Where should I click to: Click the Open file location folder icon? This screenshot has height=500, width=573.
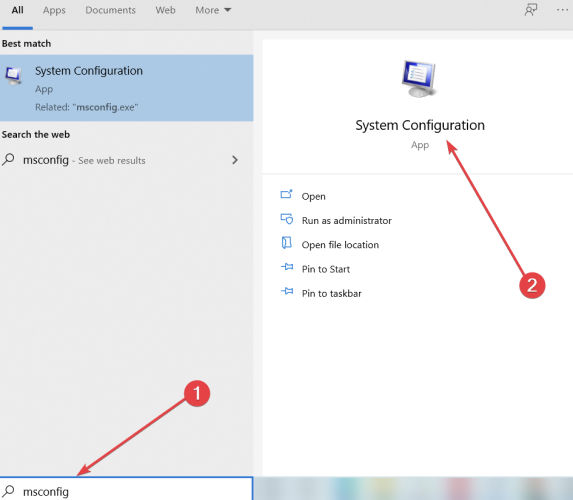pos(286,243)
